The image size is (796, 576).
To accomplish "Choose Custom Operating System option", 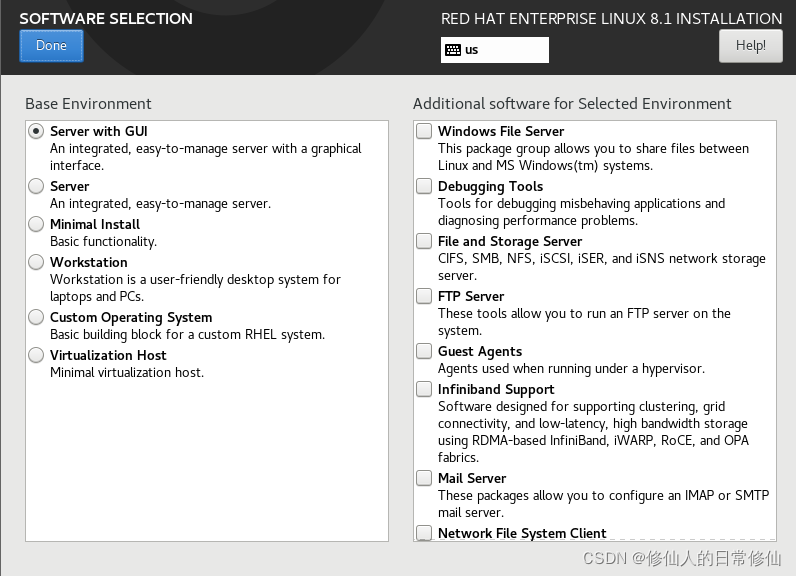I will (x=36, y=317).
